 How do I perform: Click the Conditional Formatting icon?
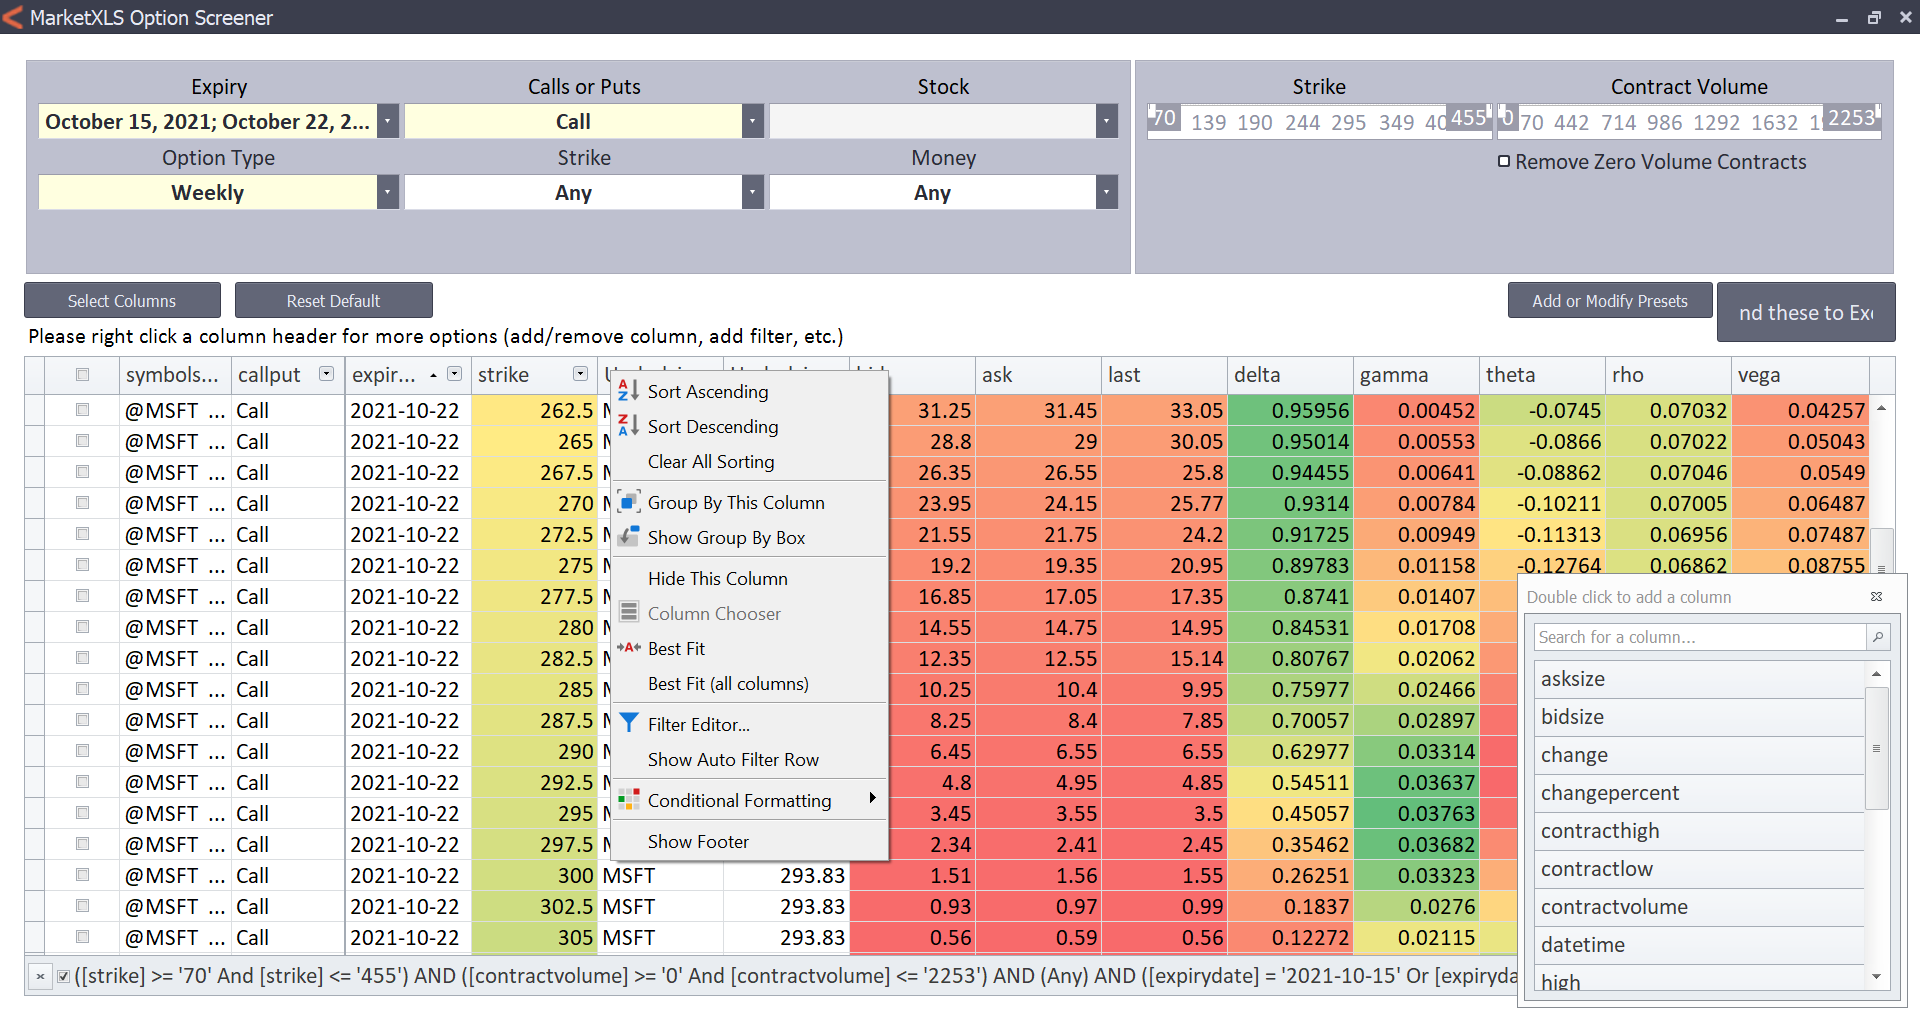click(628, 799)
